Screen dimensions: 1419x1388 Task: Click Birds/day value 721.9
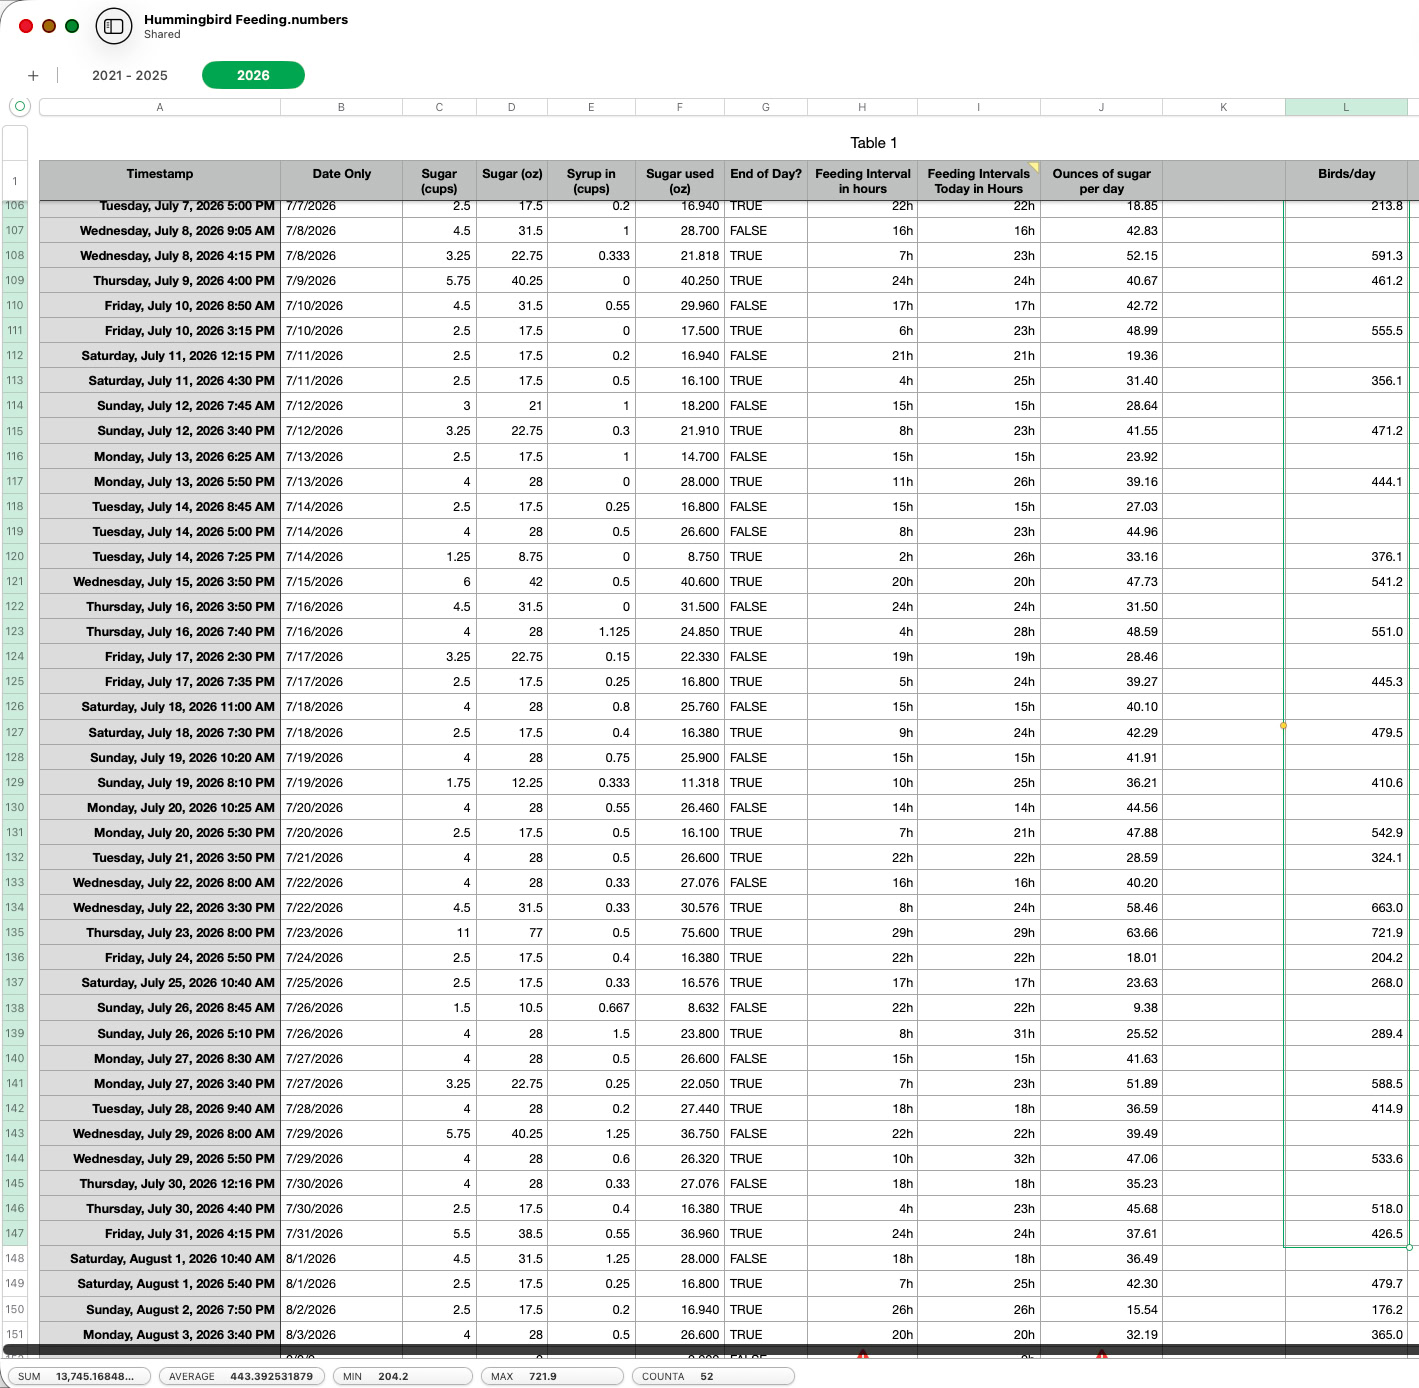click(1346, 932)
